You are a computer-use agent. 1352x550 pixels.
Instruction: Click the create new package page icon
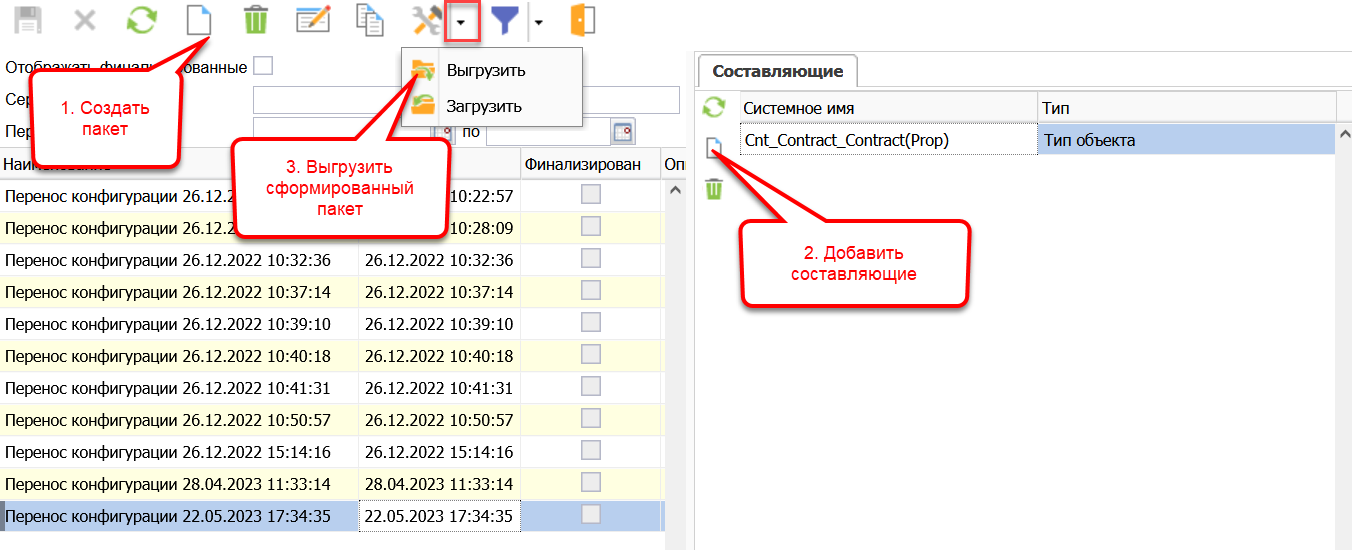tap(200, 21)
